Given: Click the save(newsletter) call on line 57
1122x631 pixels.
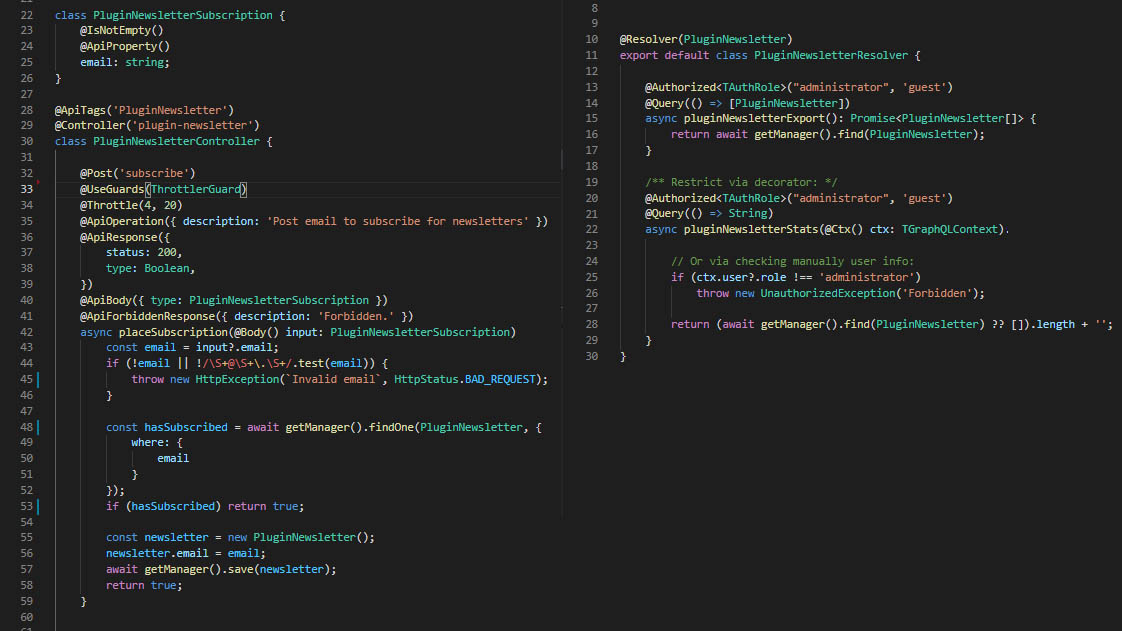Looking at the screenshot, I should coord(279,569).
